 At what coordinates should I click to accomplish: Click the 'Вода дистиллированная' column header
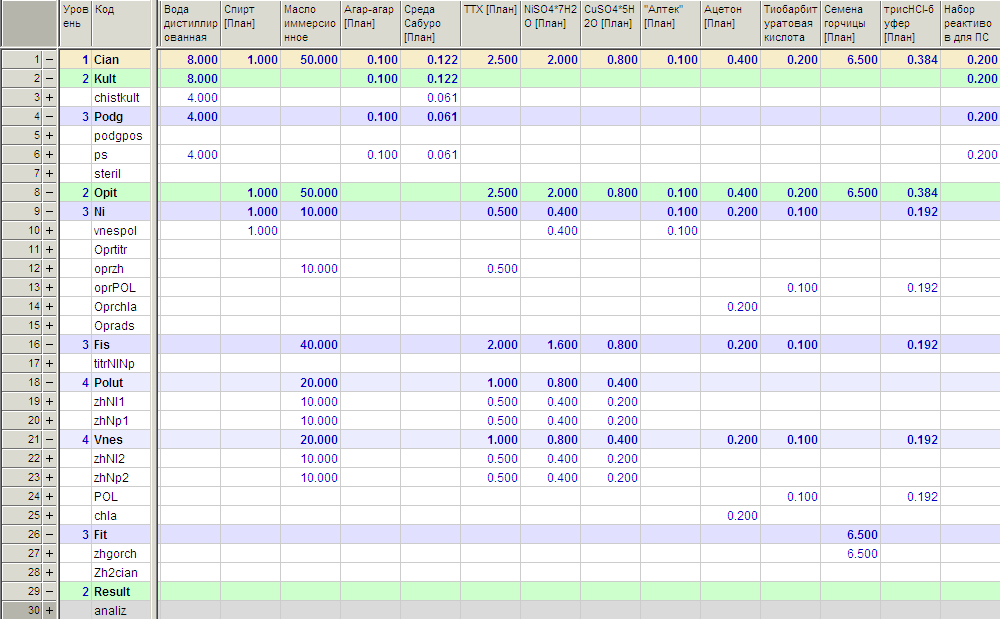pos(189,24)
